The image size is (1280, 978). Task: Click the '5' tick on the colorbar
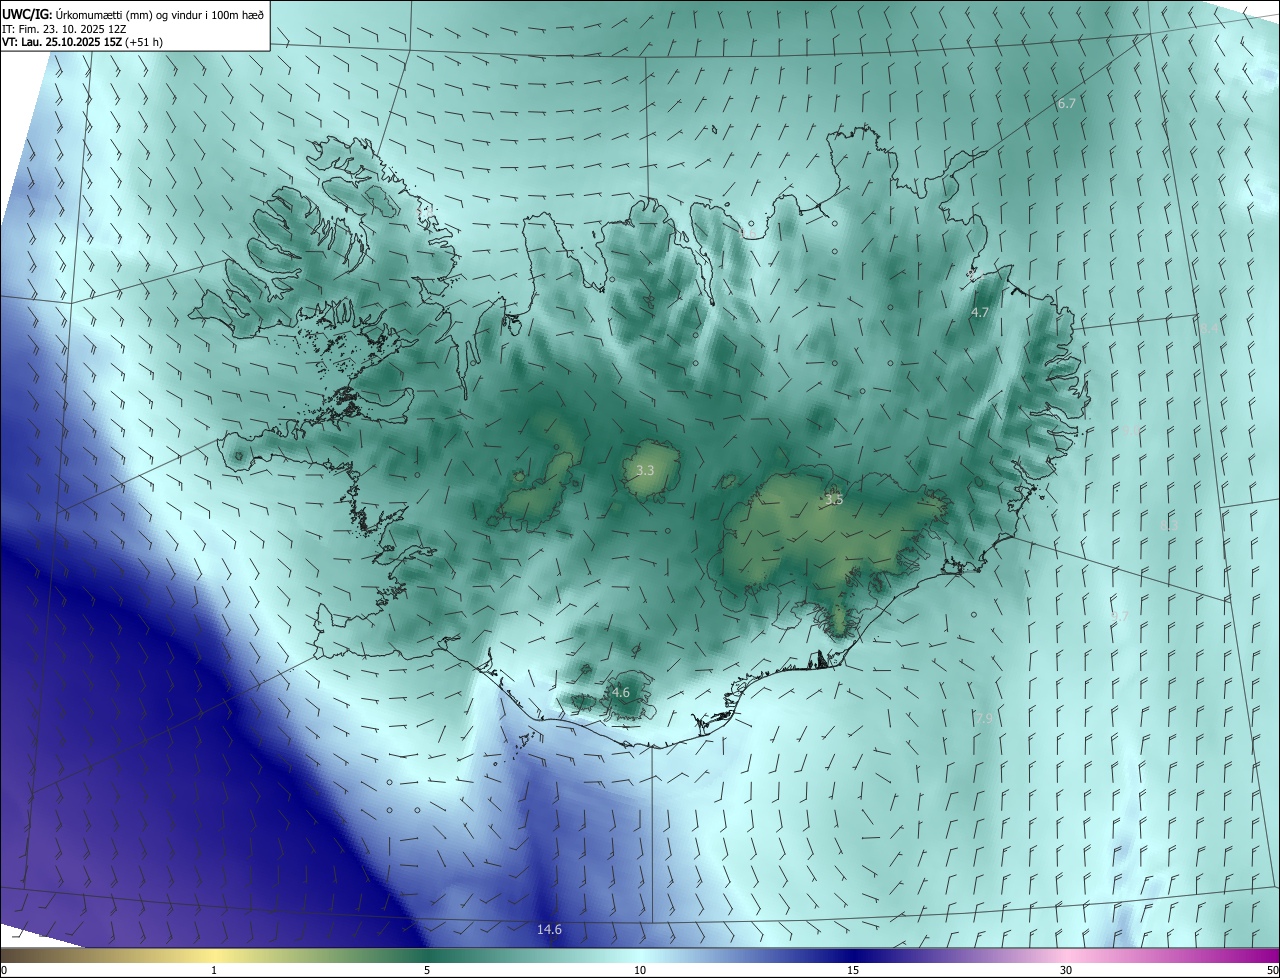point(427,970)
